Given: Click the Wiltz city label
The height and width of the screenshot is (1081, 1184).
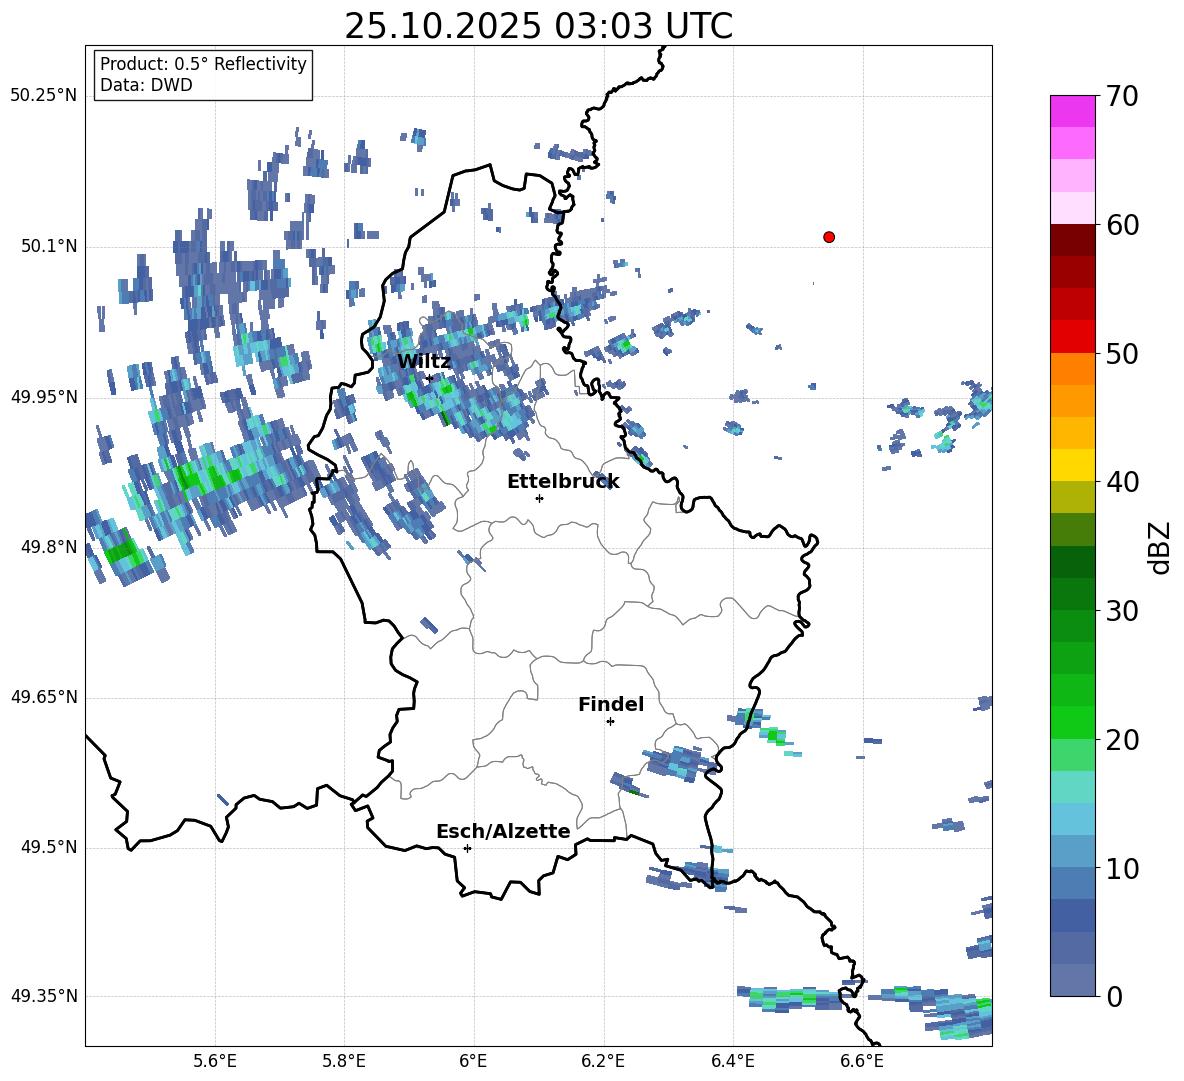Looking at the screenshot, I should click(424, 361).
